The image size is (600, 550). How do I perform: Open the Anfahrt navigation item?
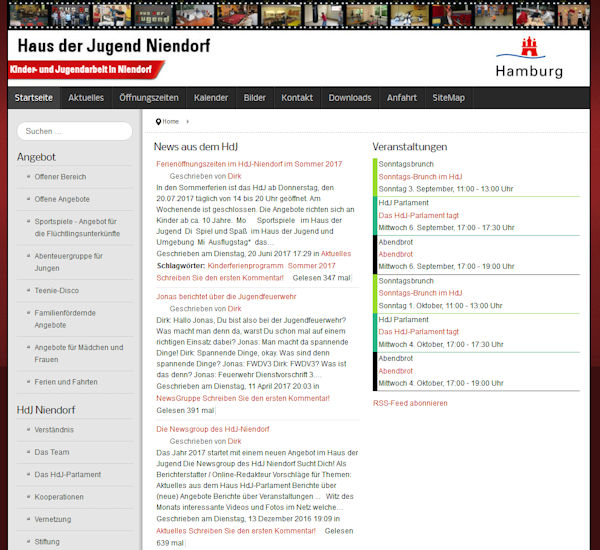(402, 98)
